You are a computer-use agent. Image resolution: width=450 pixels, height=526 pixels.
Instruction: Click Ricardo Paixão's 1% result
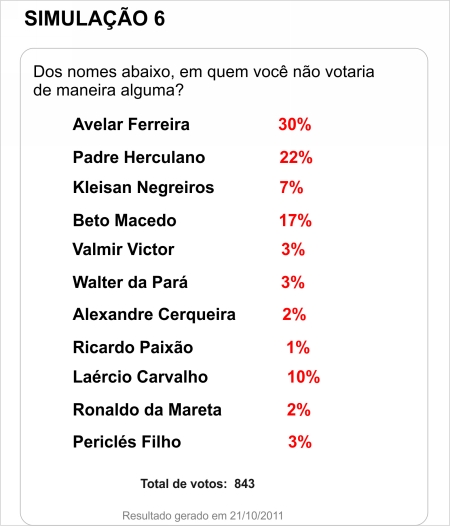(298, 347)
